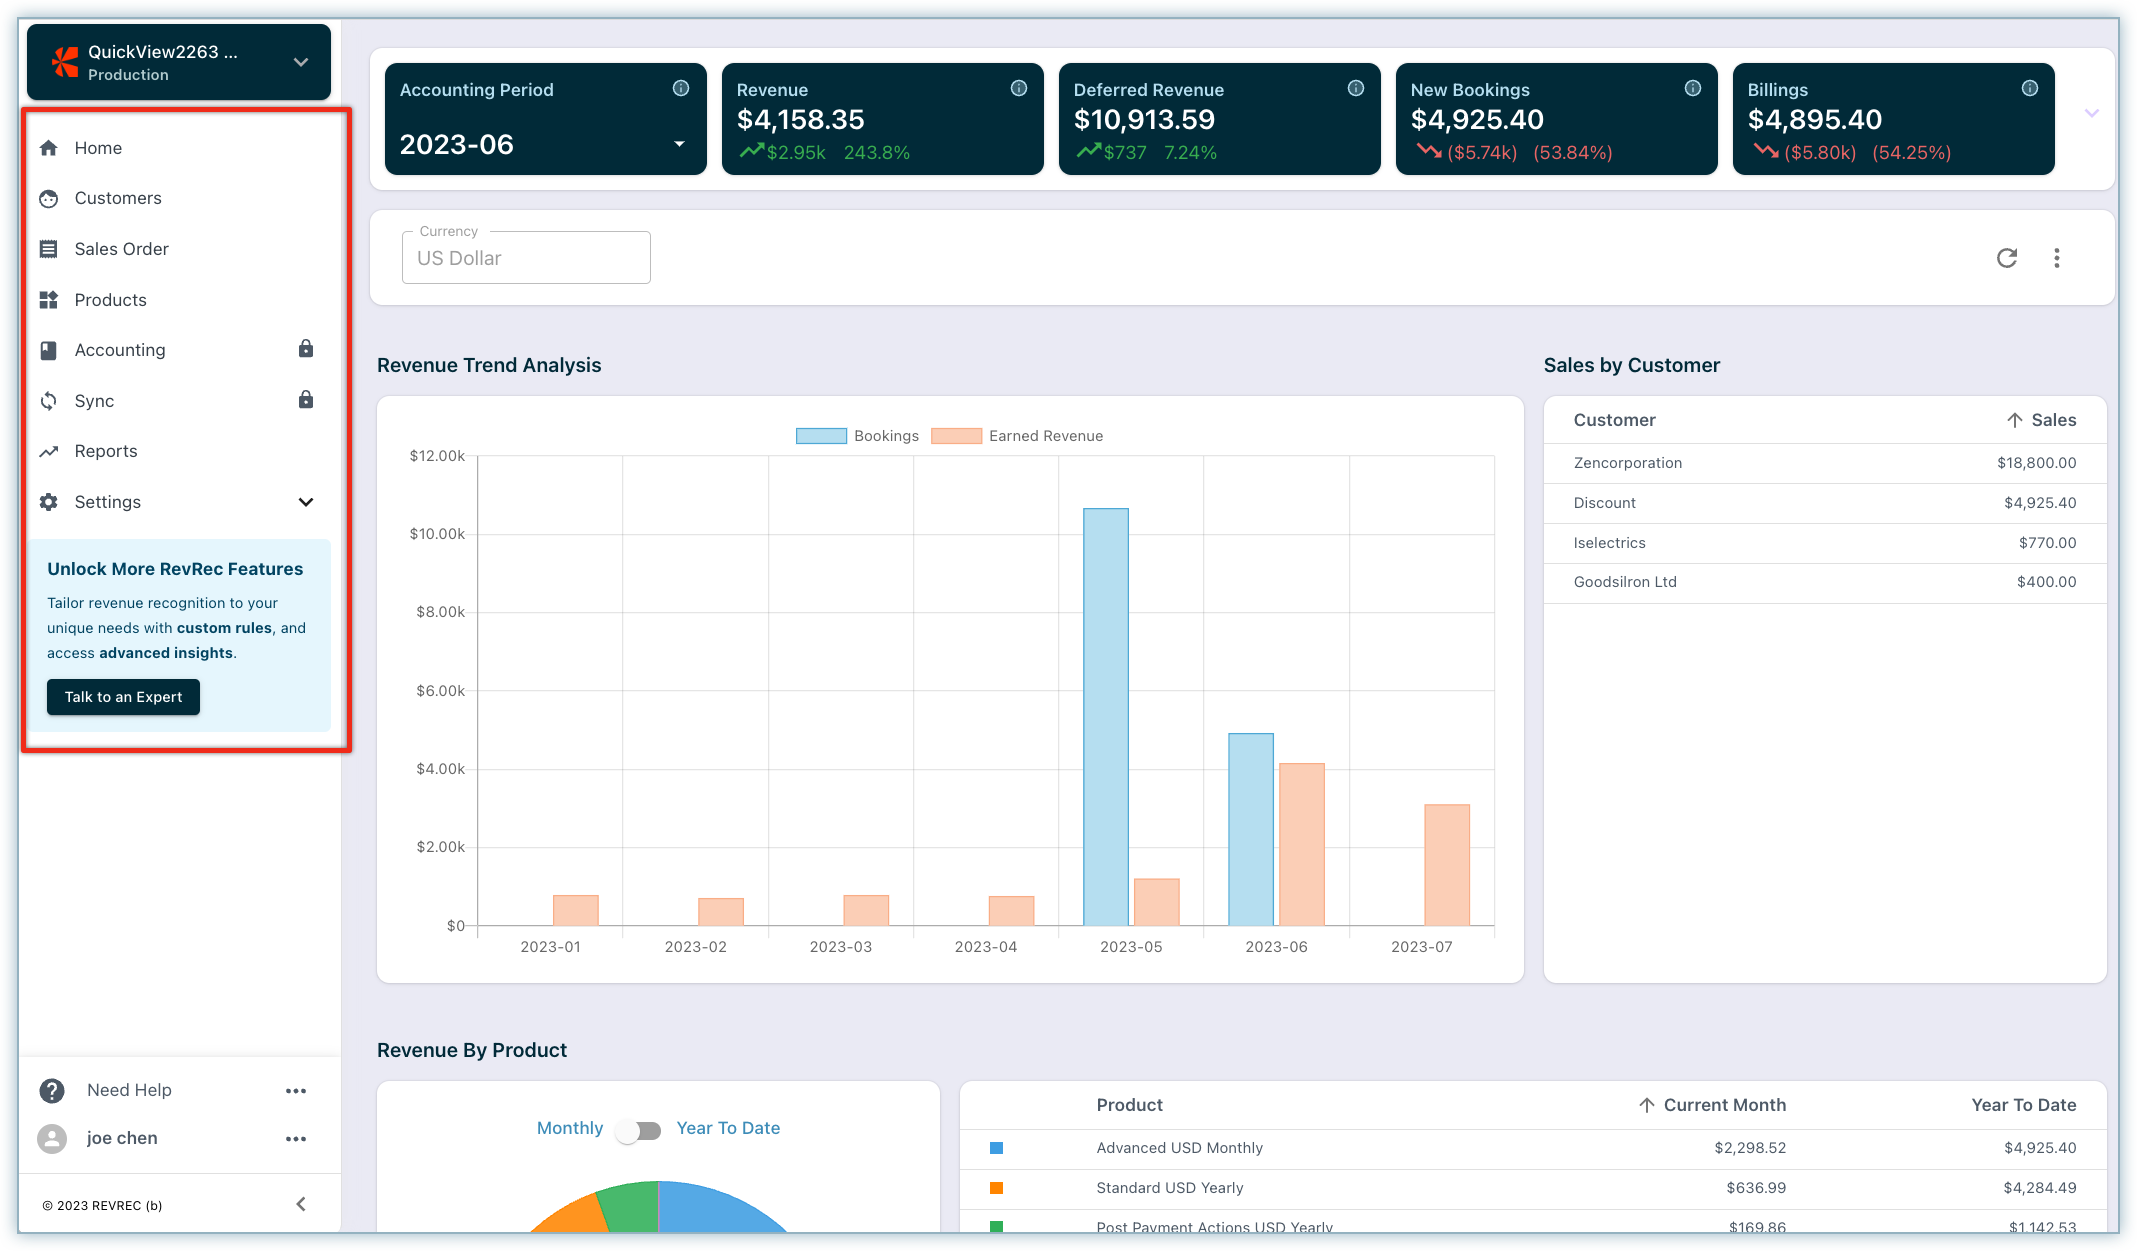The image size is (2137, 1251).
Task: Open the vertical three-dot options menu
Action: pos(2057,258)
